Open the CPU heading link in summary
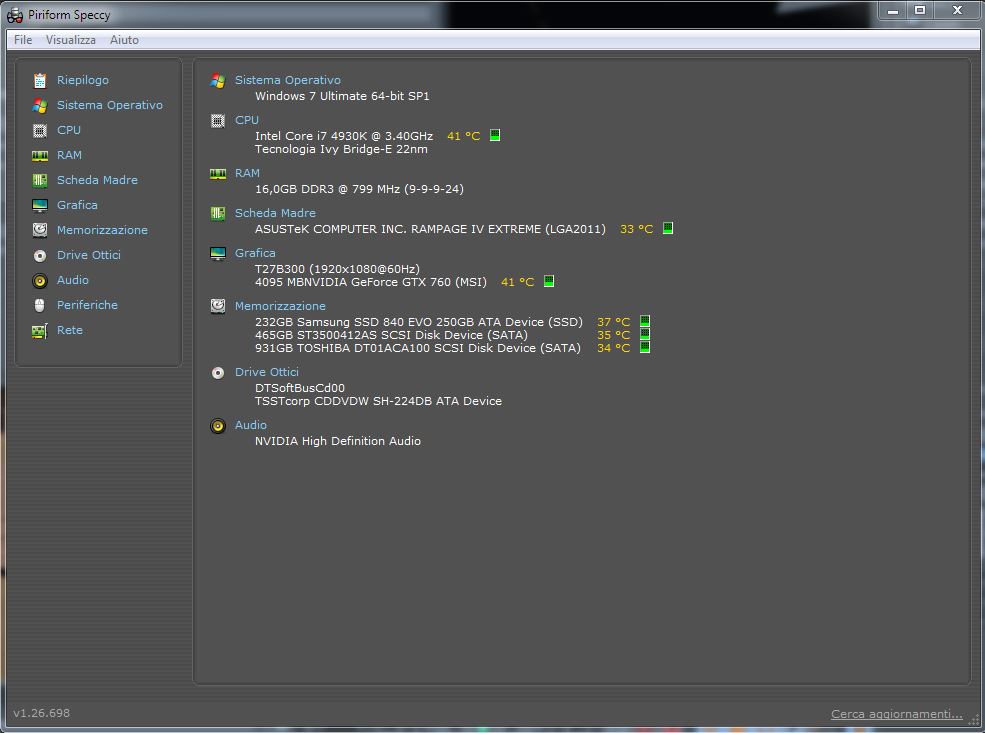985x733 pixels. (246, 120)
